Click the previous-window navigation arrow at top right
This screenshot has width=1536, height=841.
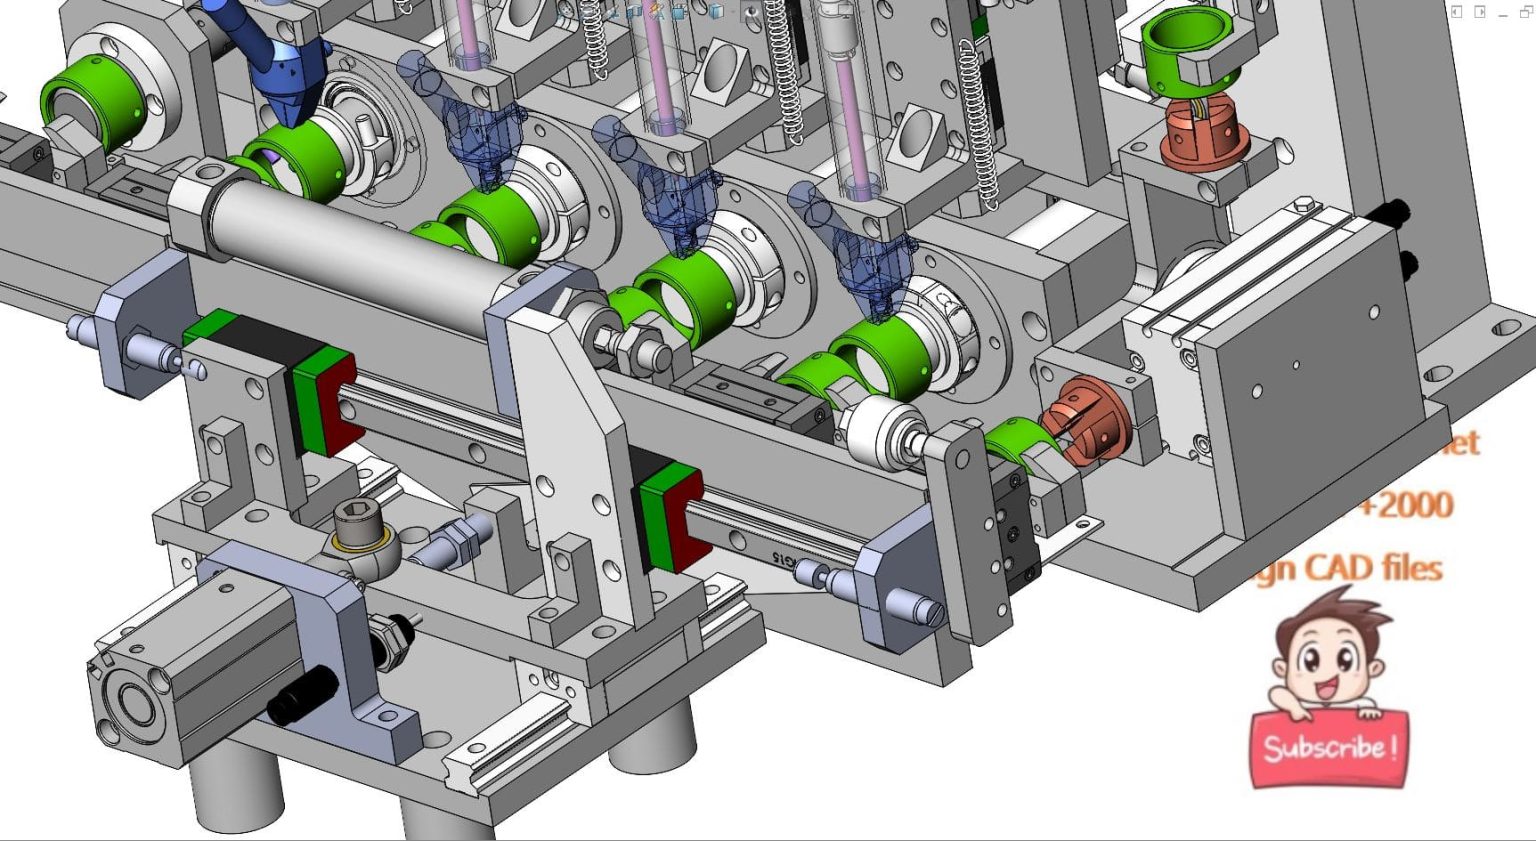1457,12
